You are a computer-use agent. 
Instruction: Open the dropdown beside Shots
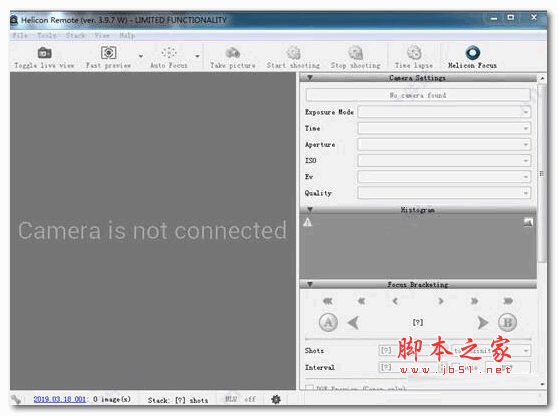(491, 351)
